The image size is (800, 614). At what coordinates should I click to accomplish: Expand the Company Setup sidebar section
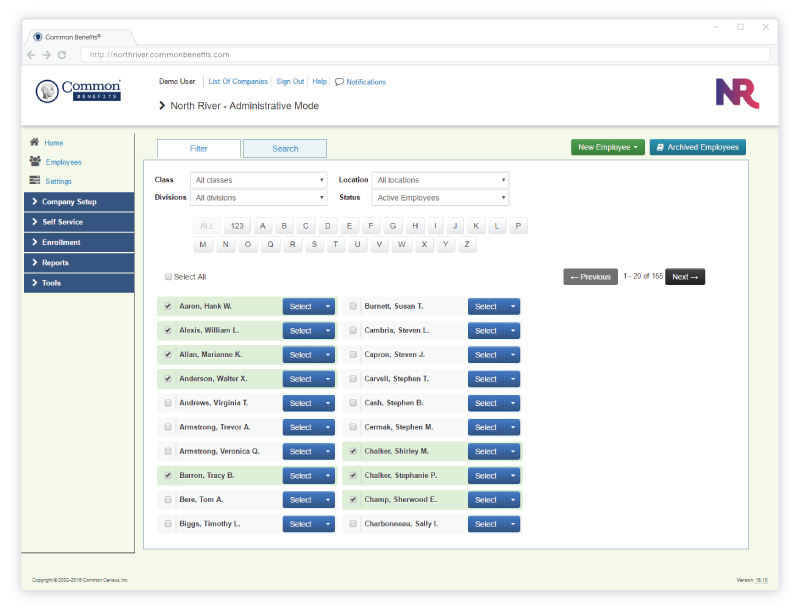click(78, 202)
